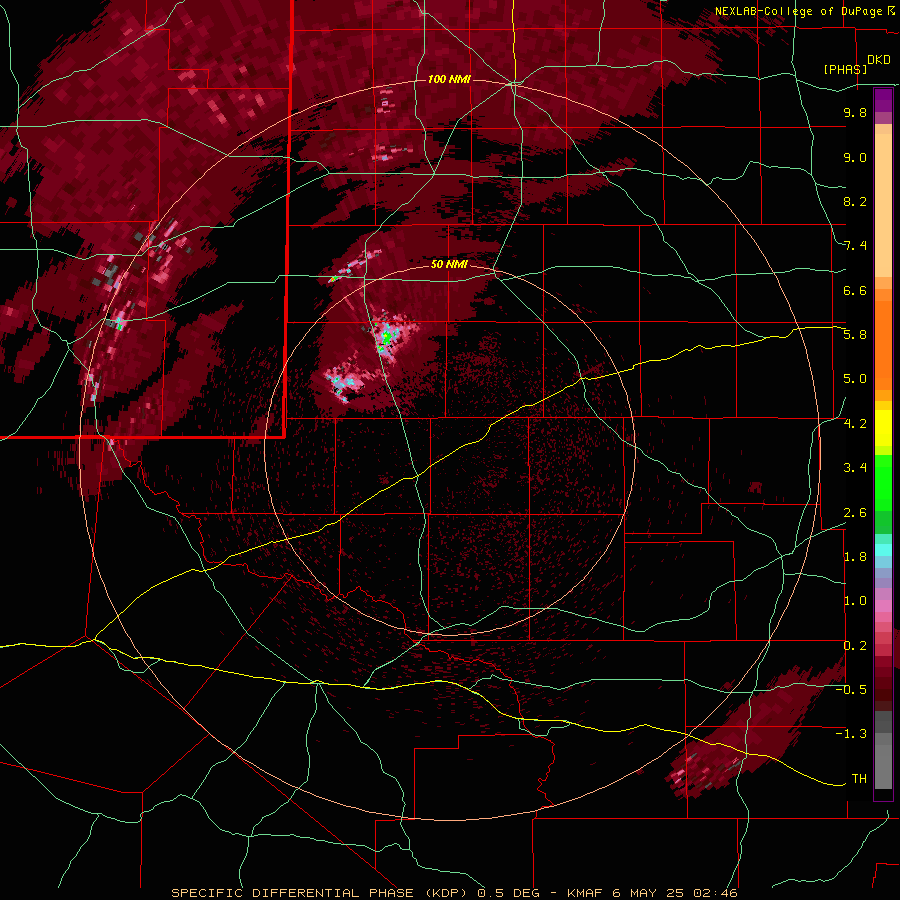Screen dimensions: 900x900
Task: Pick the yellow segment of the color bar
Action: 883,428
